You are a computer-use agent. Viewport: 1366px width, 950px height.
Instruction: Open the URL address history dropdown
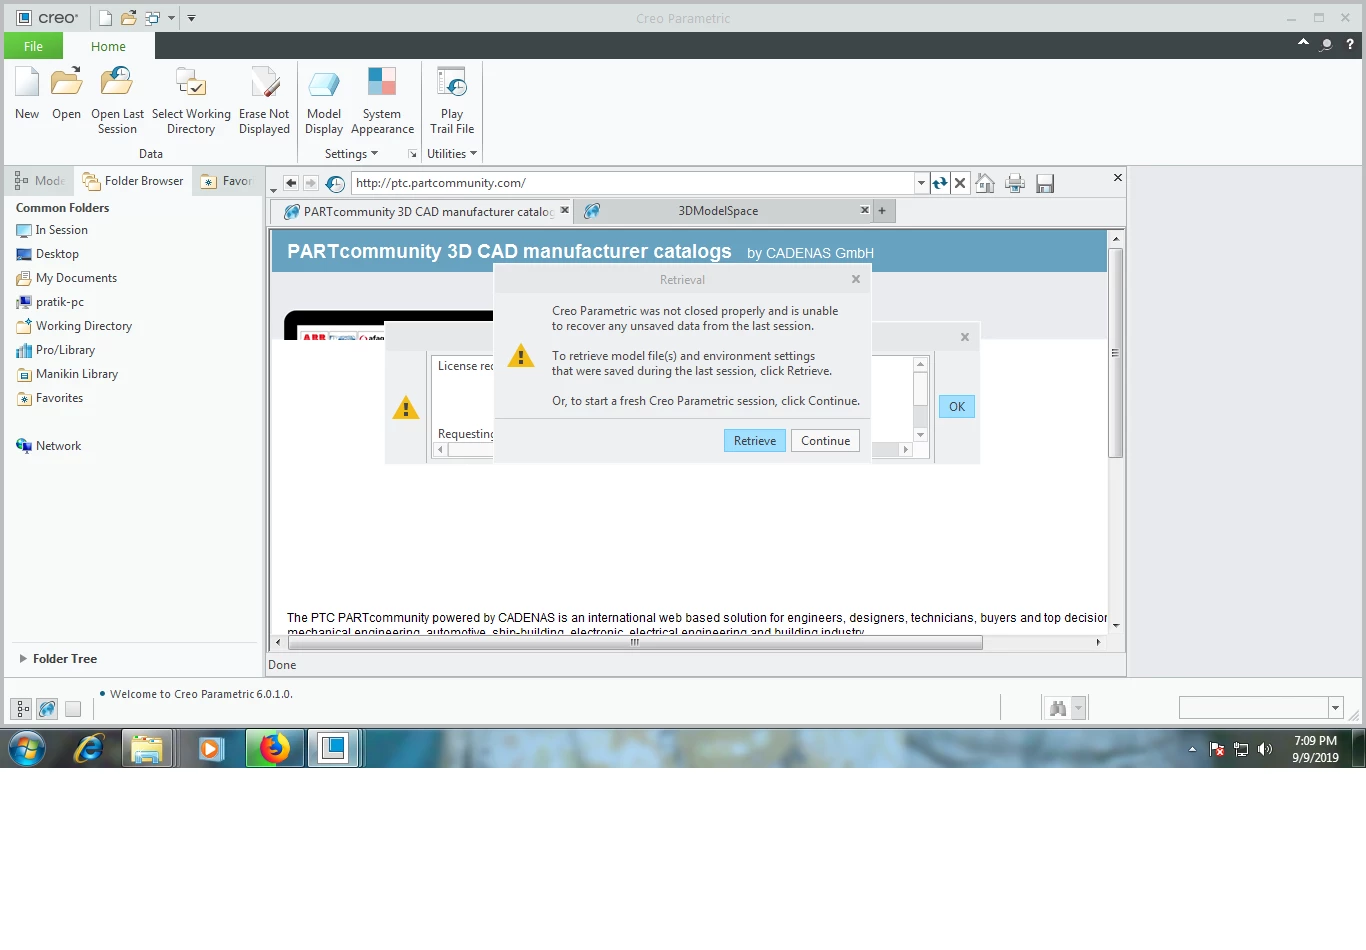[x=921, y=183]
